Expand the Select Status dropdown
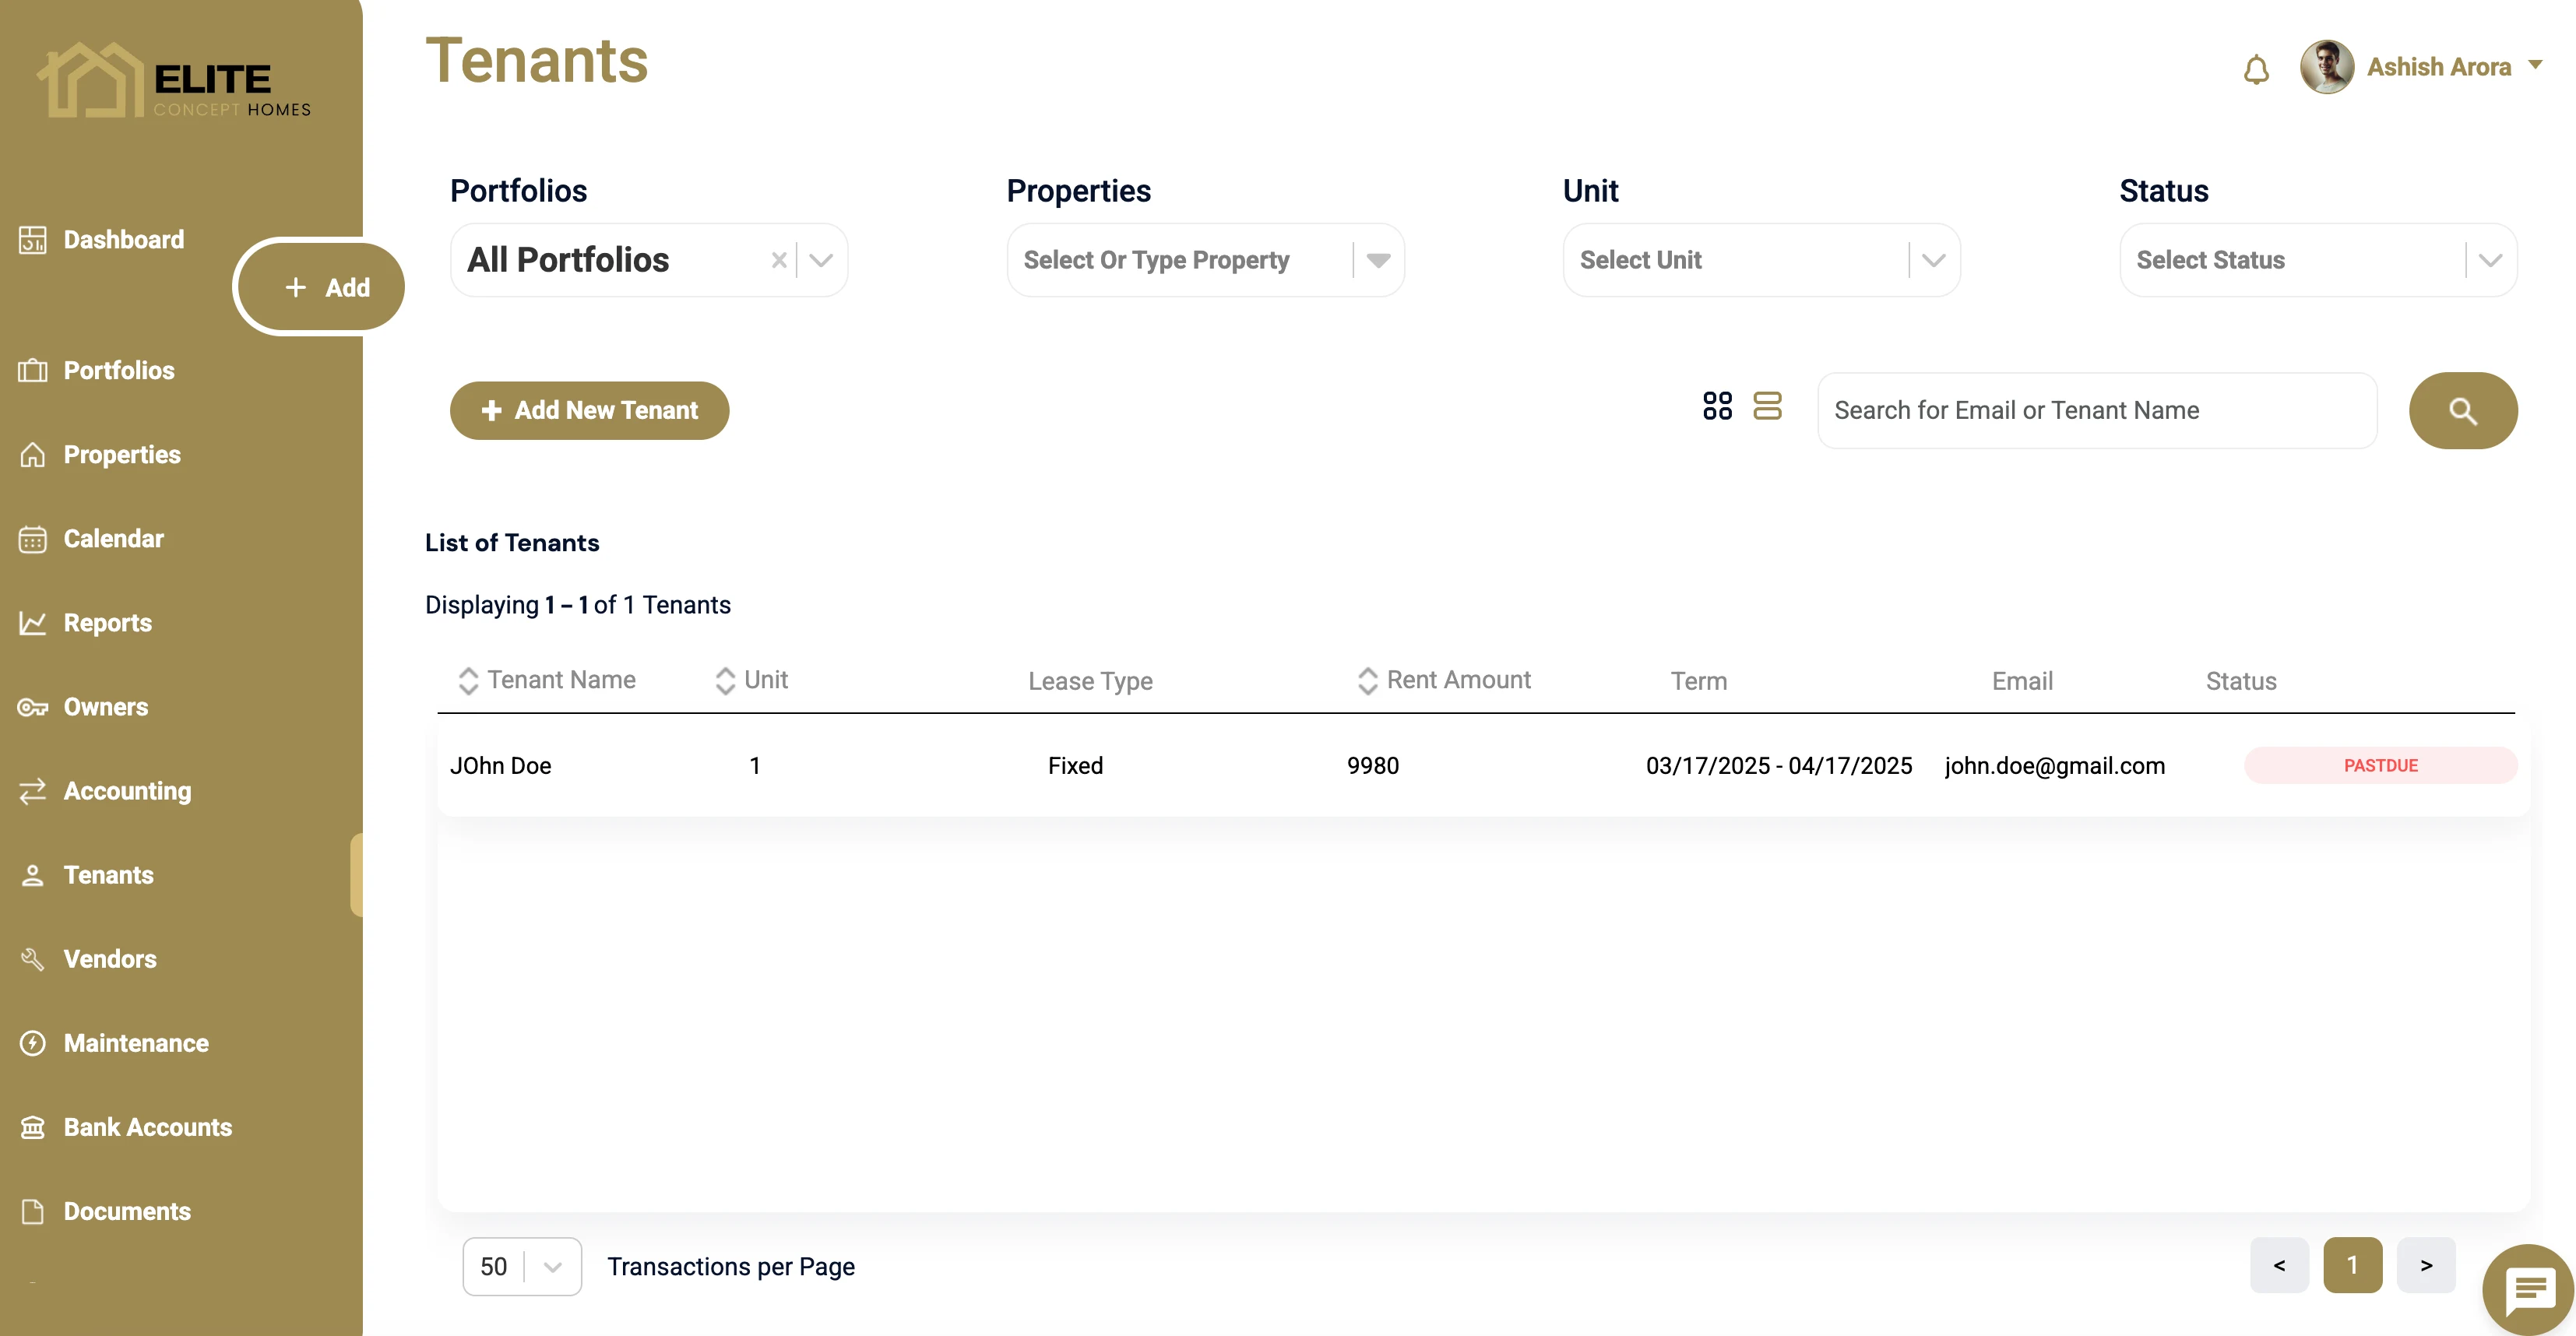 tap(2490, 261)
